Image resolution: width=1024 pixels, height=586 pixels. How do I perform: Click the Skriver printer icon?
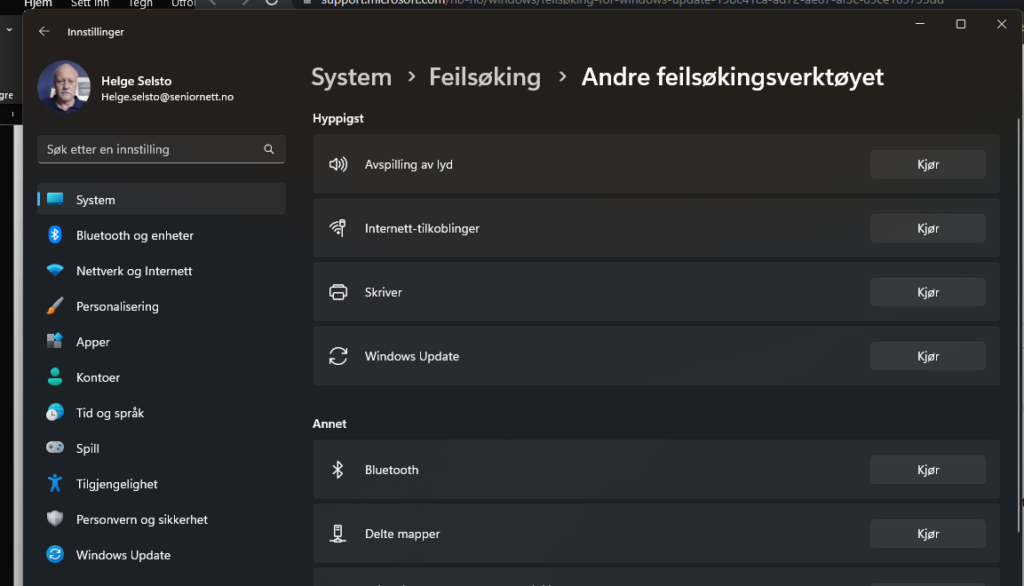337,291
